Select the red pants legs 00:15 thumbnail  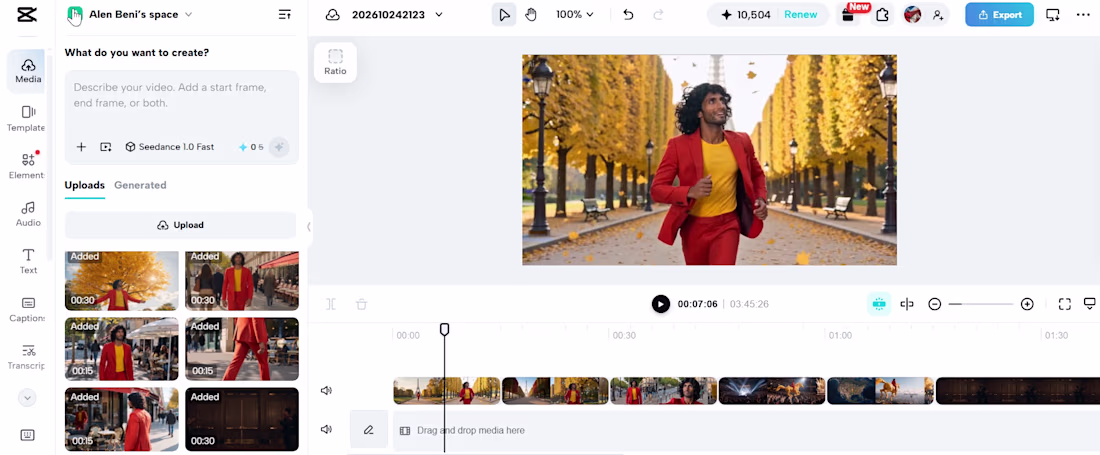[x=242, y=348]
